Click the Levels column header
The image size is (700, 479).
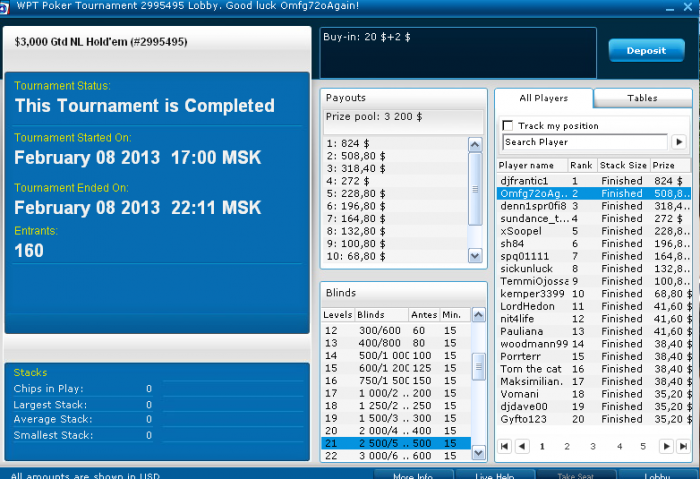pyautogui.click(x=338, y=315)
